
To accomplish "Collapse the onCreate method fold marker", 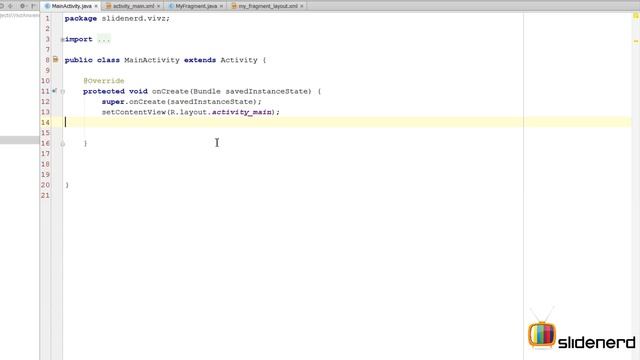I will (62, 91).
